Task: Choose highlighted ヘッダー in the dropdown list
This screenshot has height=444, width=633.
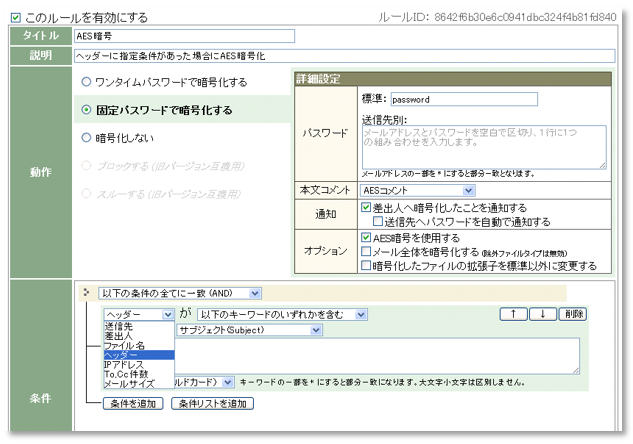Action: click(x=139, y=355)
